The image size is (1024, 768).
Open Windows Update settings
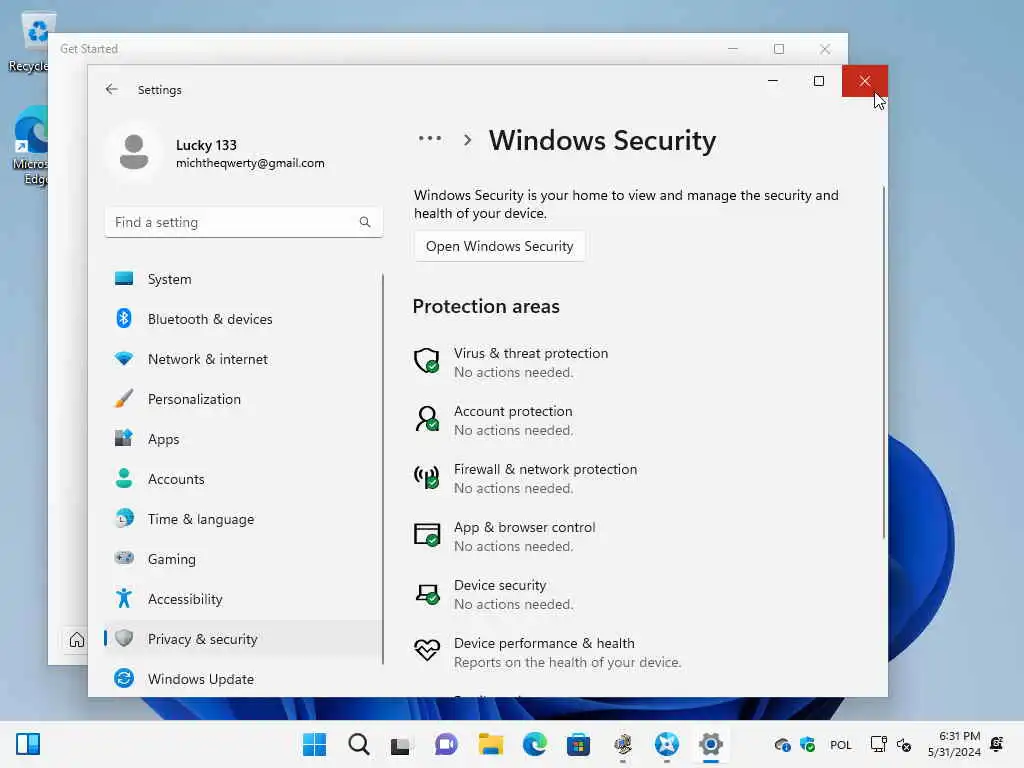pos(243,679)
